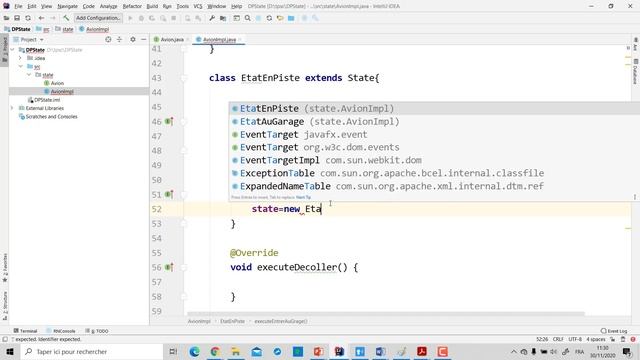Click the AvionImpl breadcrumb in navigation bar
This screenshot has height=360, width=640.
[x=94, y=29]
